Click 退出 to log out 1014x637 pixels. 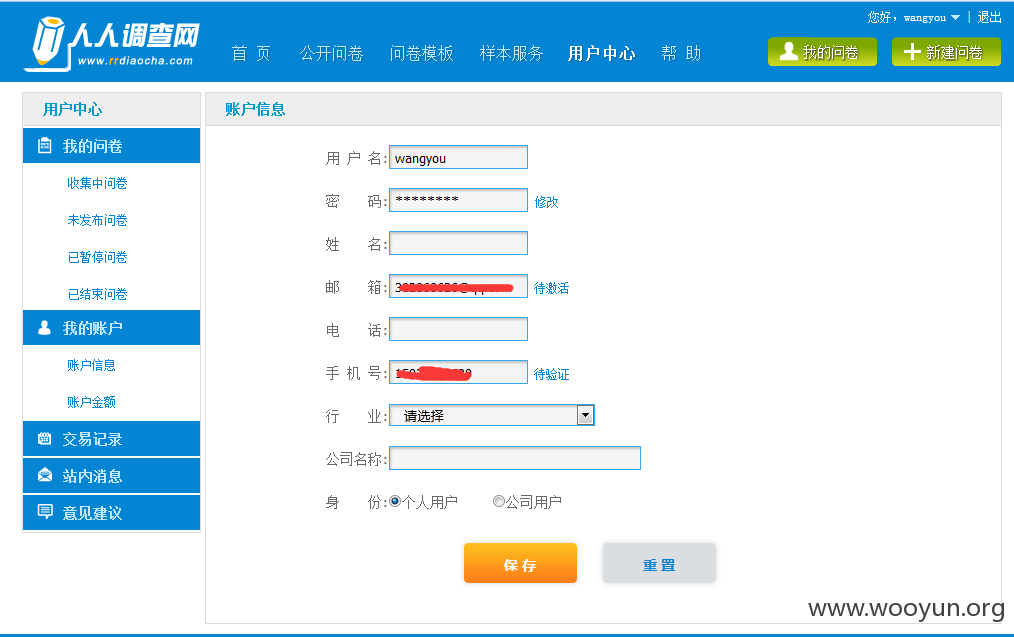[989, 17]
